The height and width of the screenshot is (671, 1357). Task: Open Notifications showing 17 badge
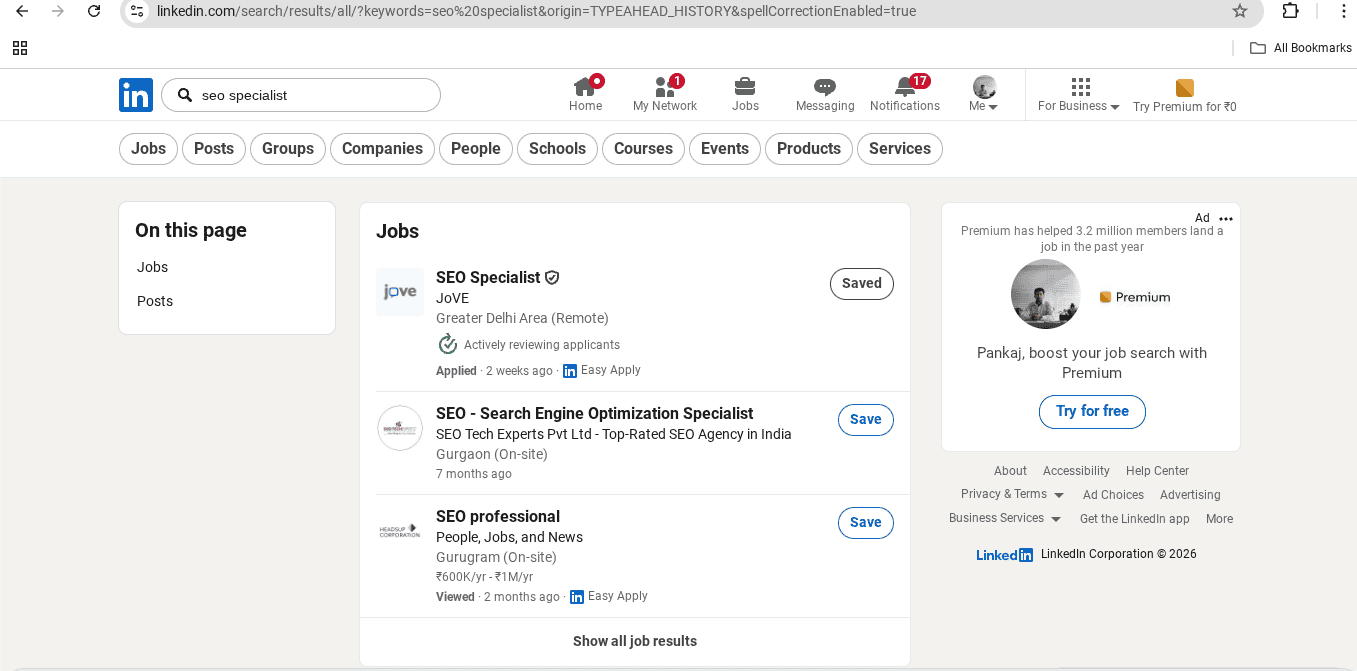905,95
